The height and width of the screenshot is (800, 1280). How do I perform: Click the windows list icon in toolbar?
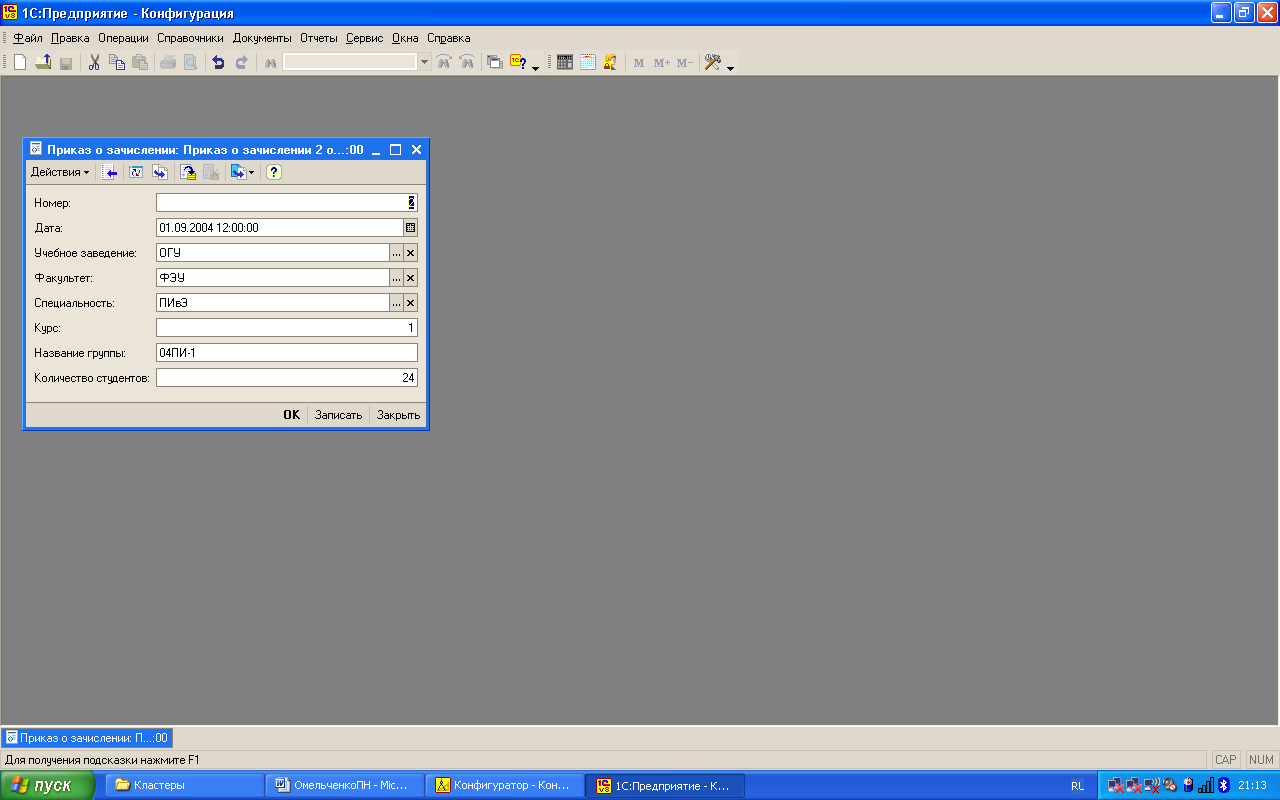(x=495, y=62)
